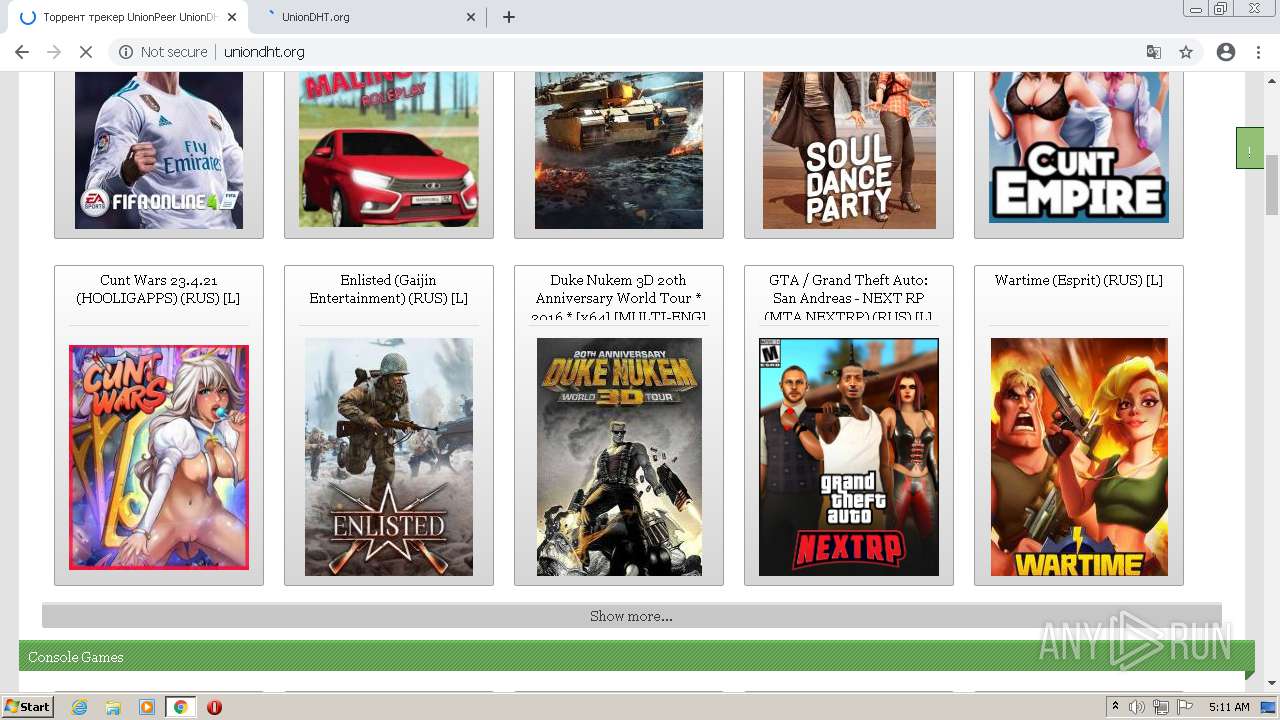Select the Chrome taskbar icon
Screen dimensions: 1280x720
(180, 707)
